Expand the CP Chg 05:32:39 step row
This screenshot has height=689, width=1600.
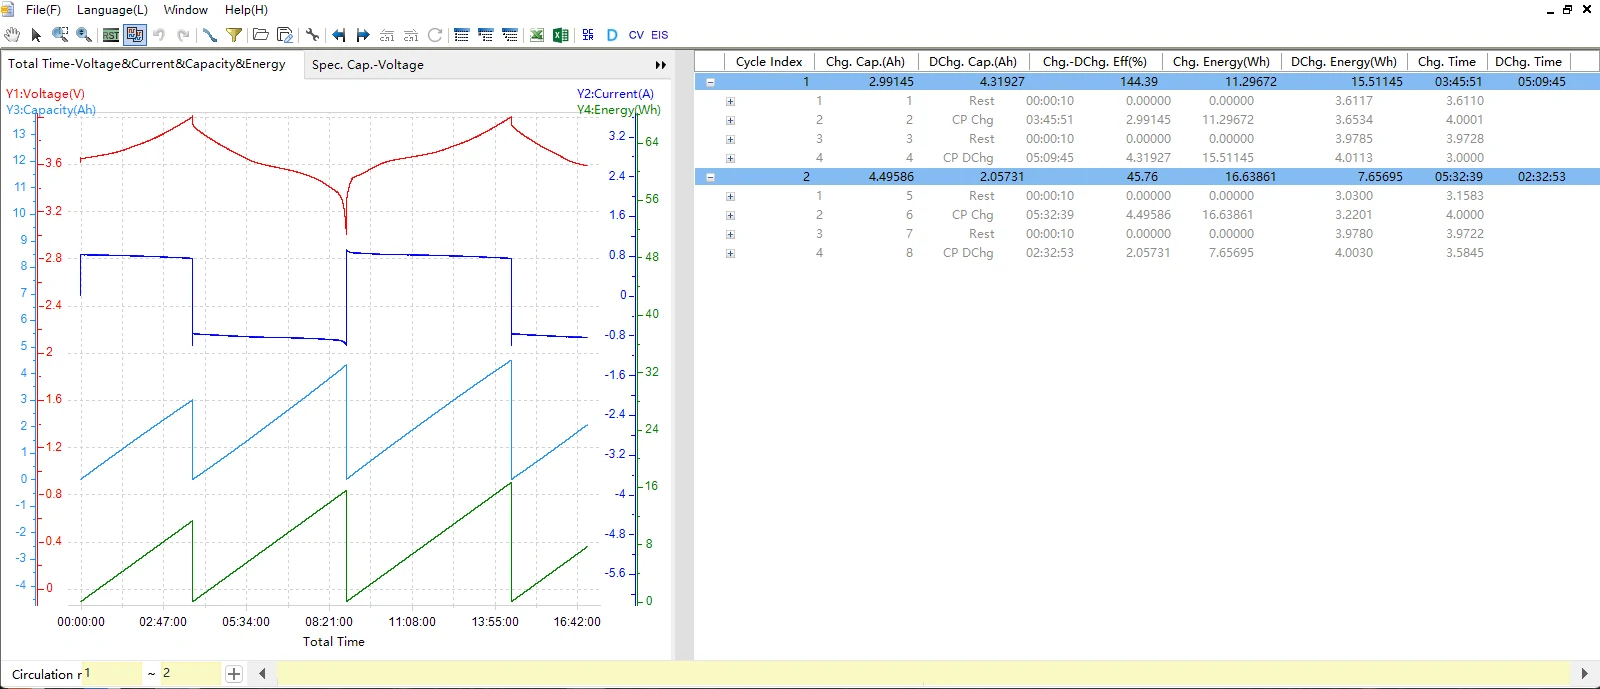[730, 215]
